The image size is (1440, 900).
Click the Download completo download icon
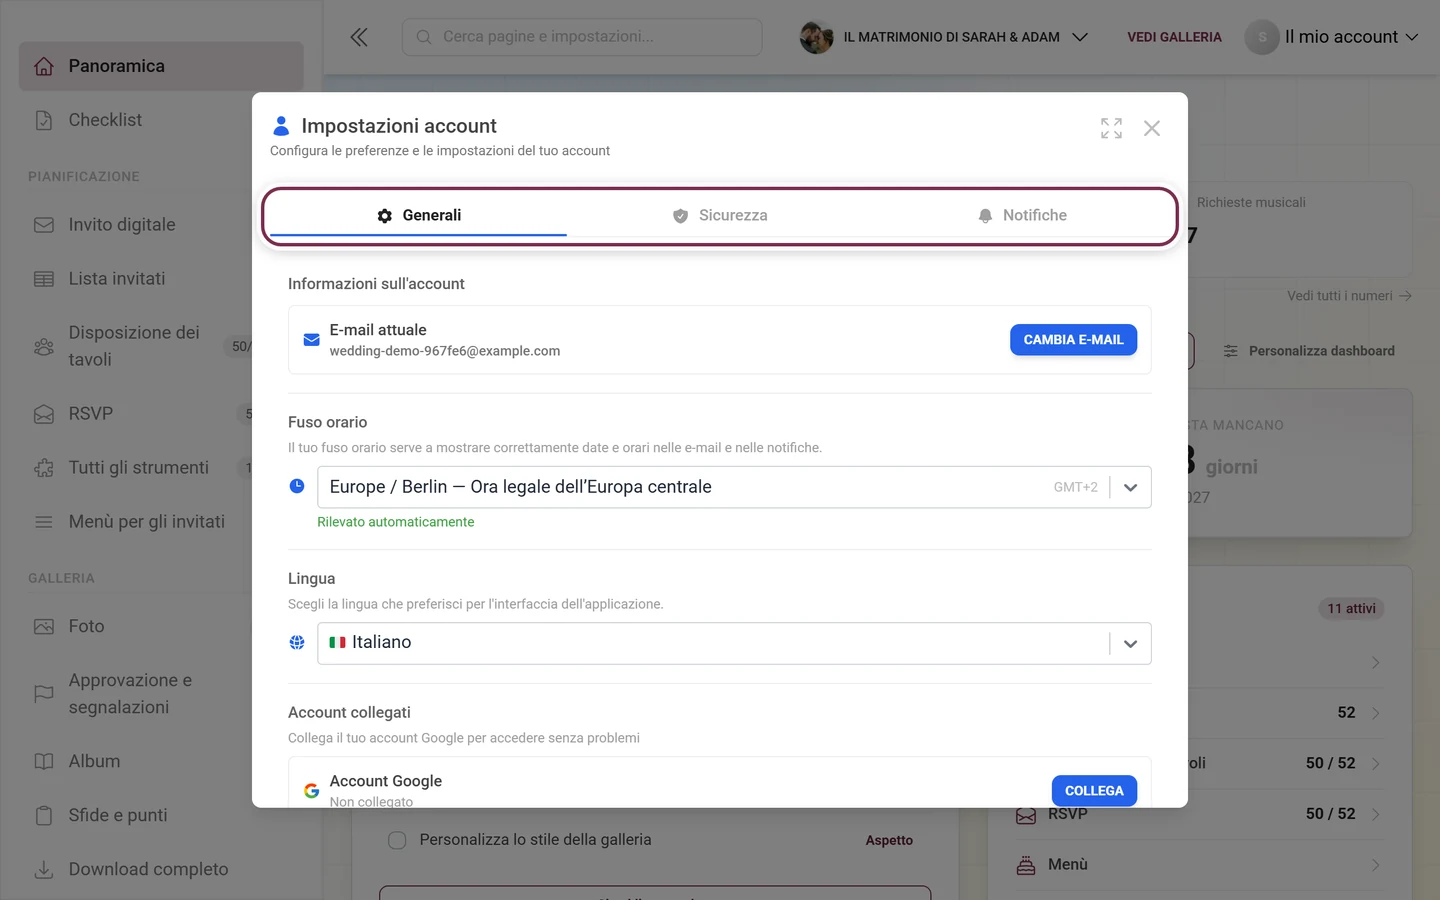click(x=44, y=870)
